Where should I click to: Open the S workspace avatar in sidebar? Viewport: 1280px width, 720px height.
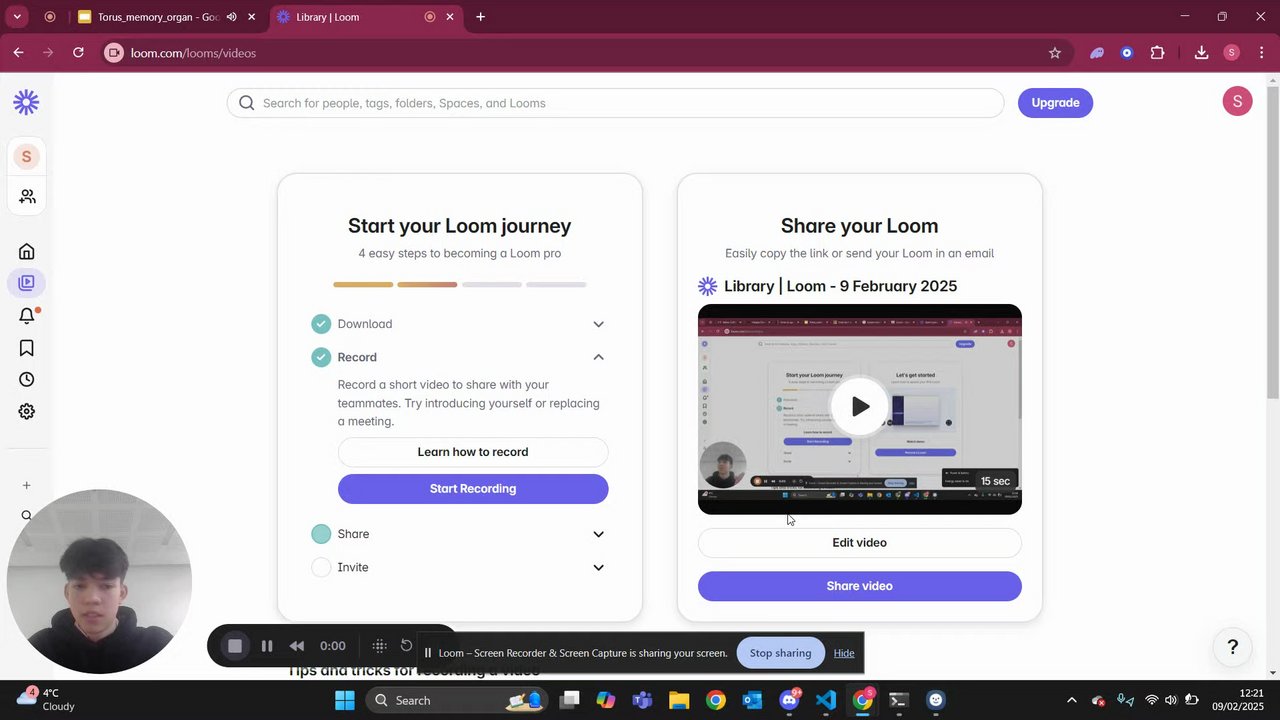(x=26, y=157)
